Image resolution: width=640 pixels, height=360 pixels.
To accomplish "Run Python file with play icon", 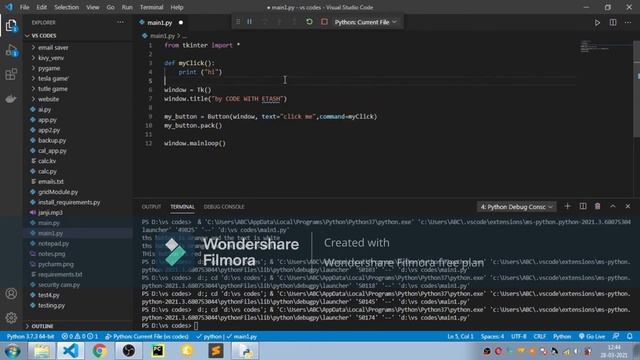I will 597,22.
